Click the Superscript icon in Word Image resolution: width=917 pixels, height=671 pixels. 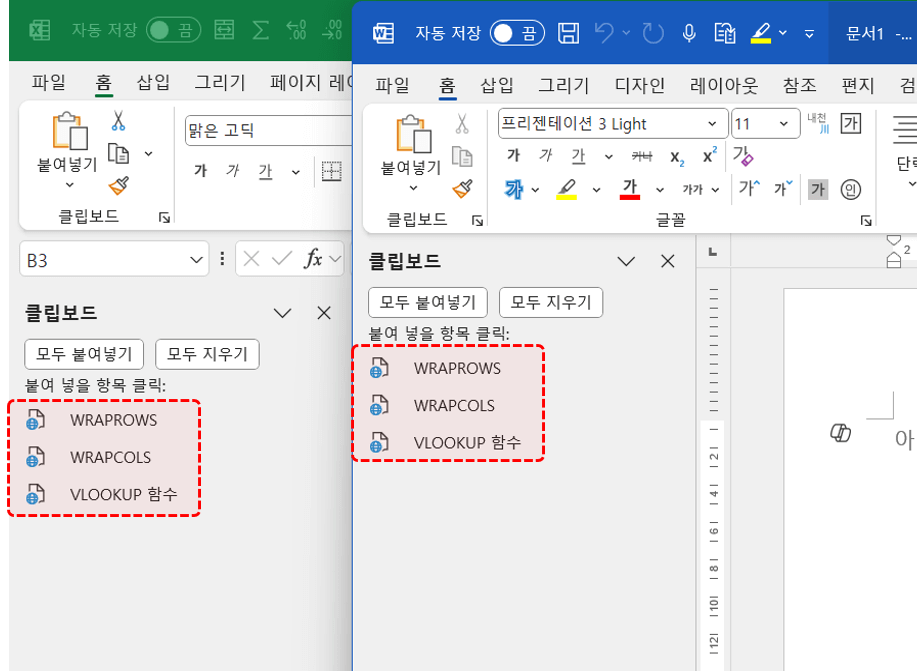click(709, 156)
